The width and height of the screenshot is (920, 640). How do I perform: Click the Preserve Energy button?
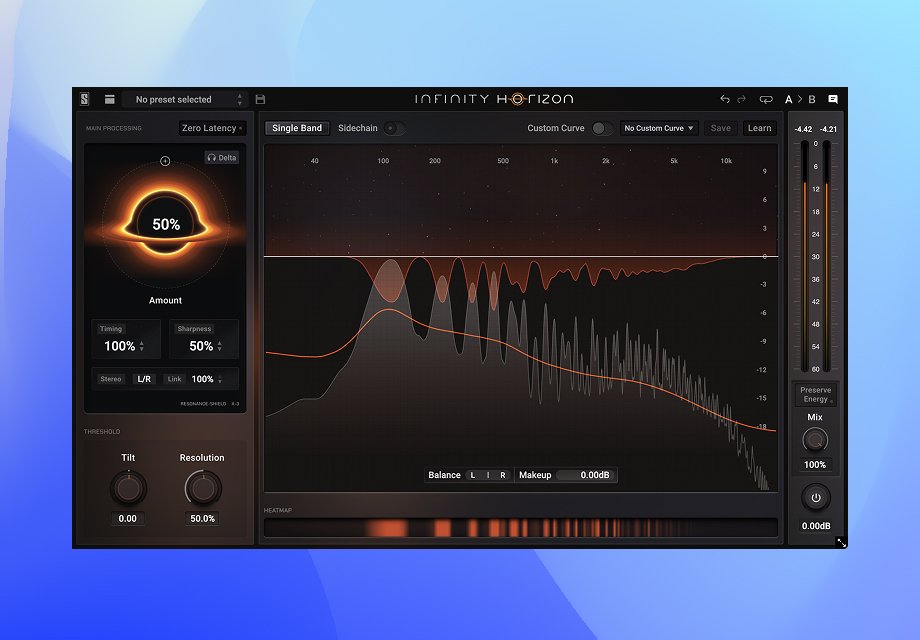tap(816, 394)
